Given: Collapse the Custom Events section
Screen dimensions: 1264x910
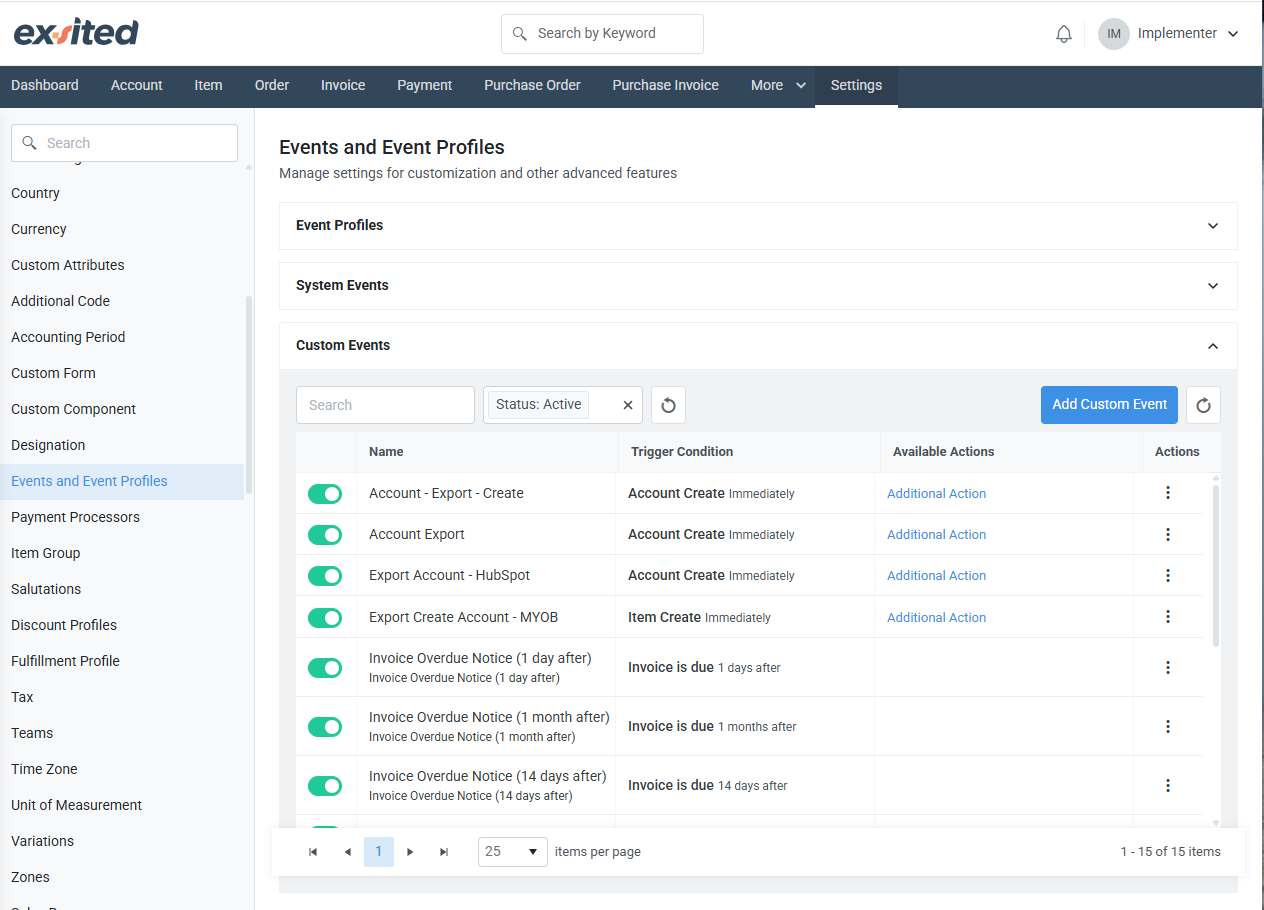Looking at the screenshot, I should pos(758,346).
